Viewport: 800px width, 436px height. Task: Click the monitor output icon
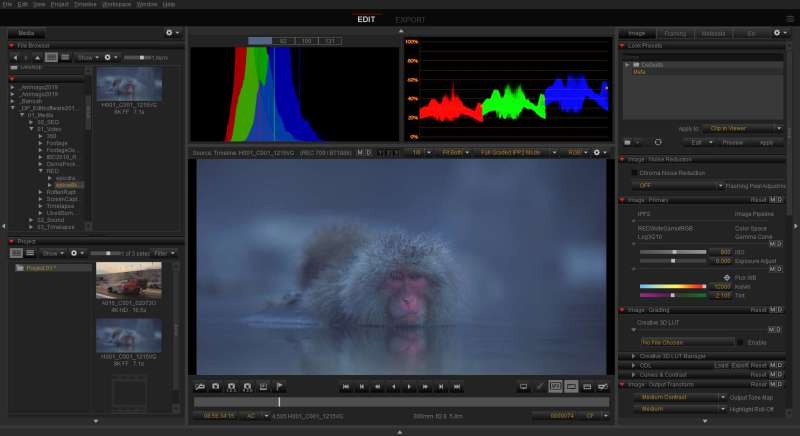(523, 387)
